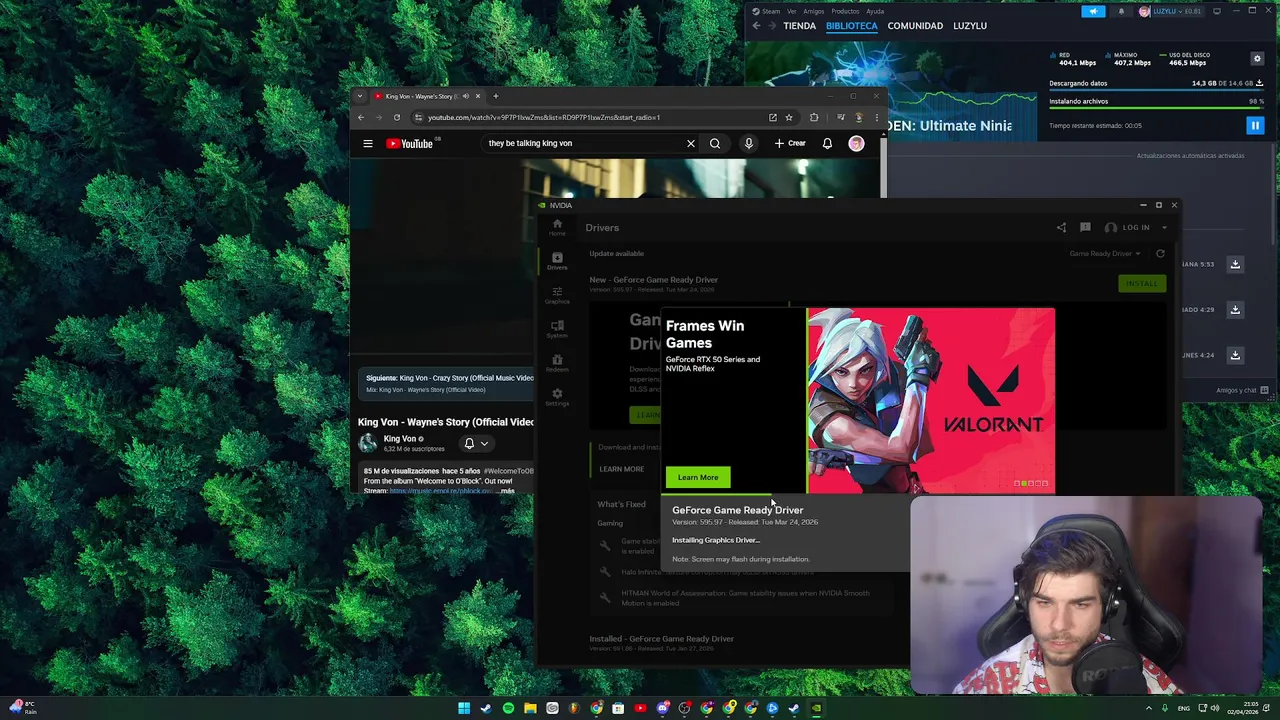
Task: Click LOG IN in the NVIDIA app
Action: pyautogui.click(x=1136, y=228)
